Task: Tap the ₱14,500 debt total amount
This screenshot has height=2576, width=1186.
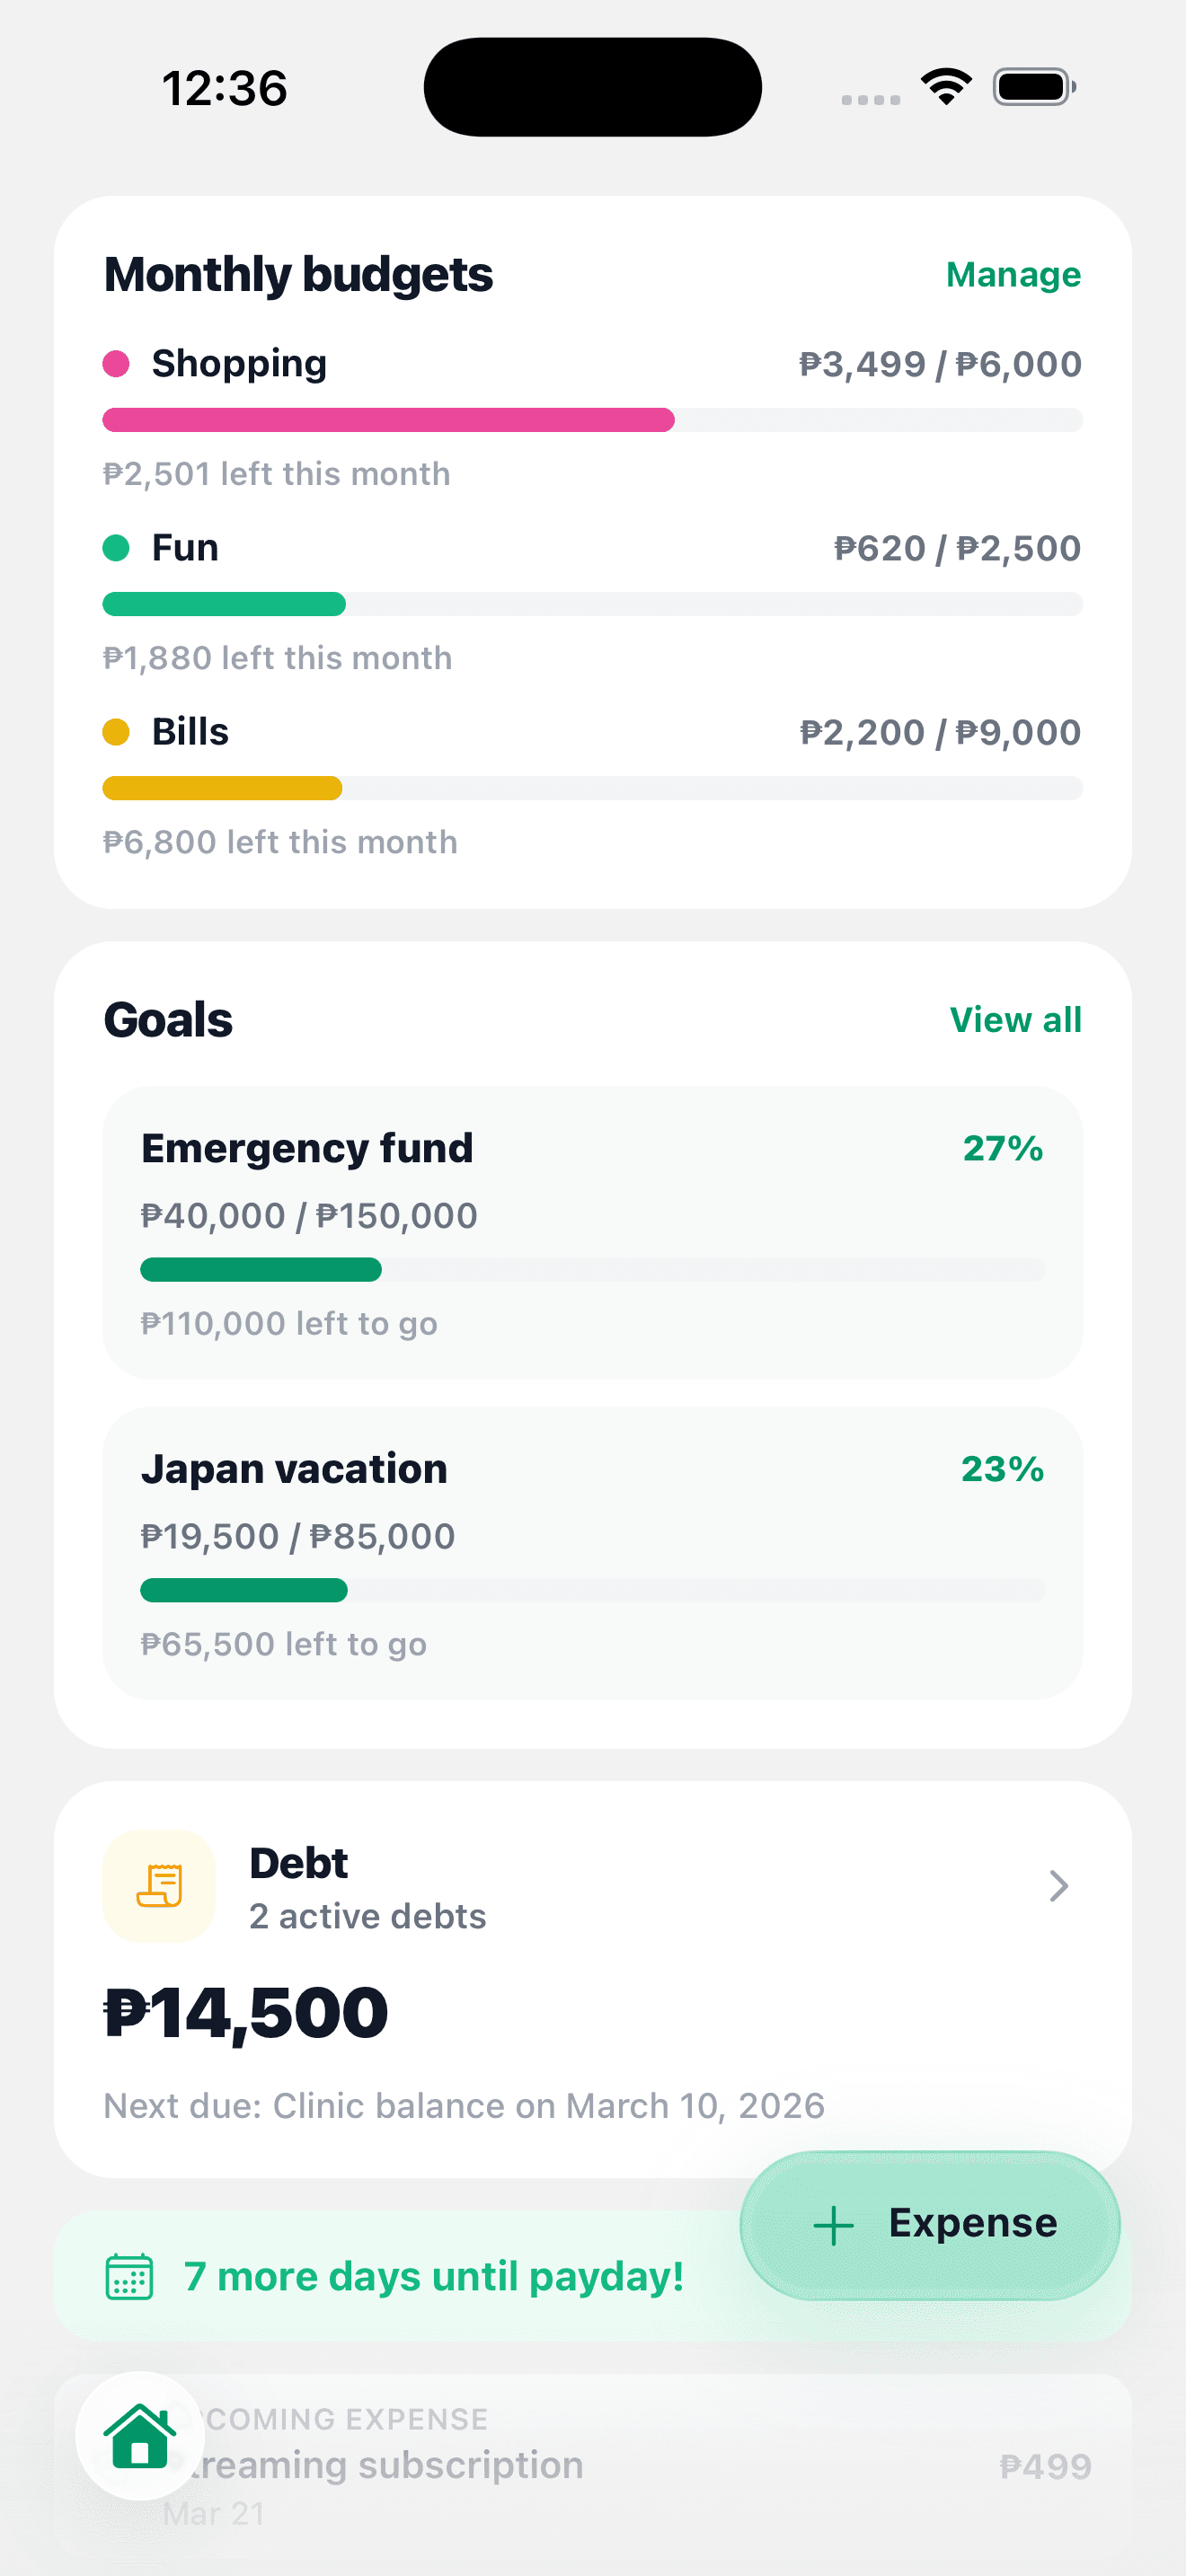Action: (246, 2013)
